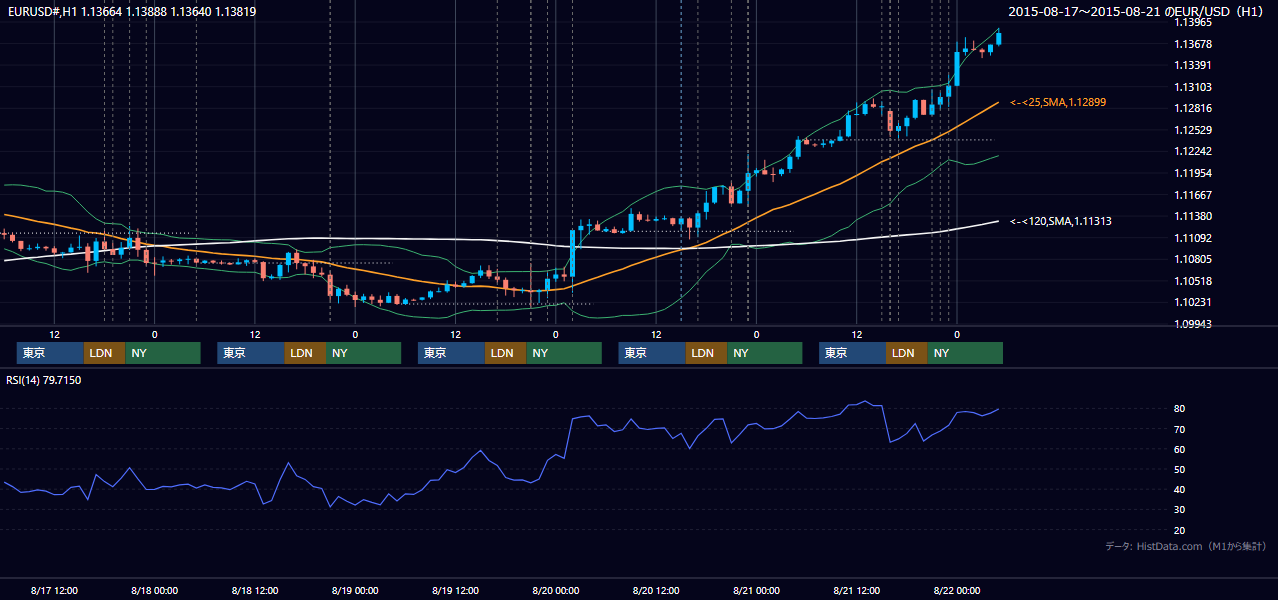The width and height of the screenshot is (1278, 600).
Task: Click the RSI scale value 50
Action: pos(1179,469)
